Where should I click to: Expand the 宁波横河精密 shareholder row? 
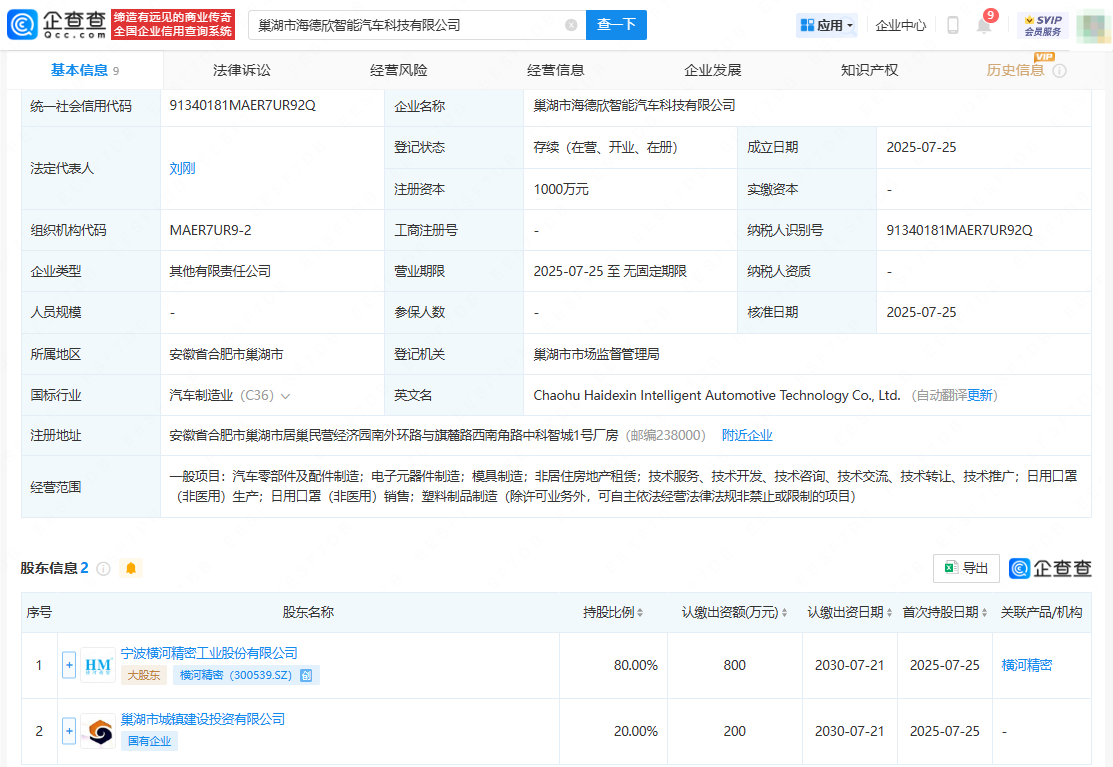[69, 666]
